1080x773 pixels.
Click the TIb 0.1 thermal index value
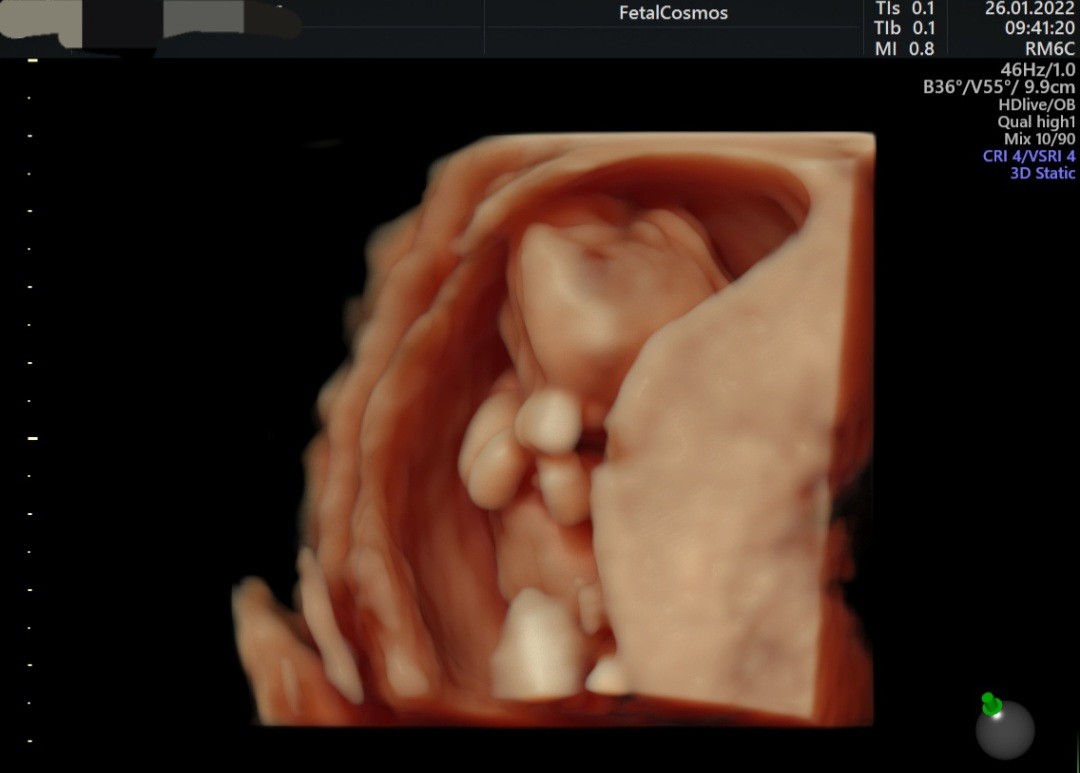904,28
